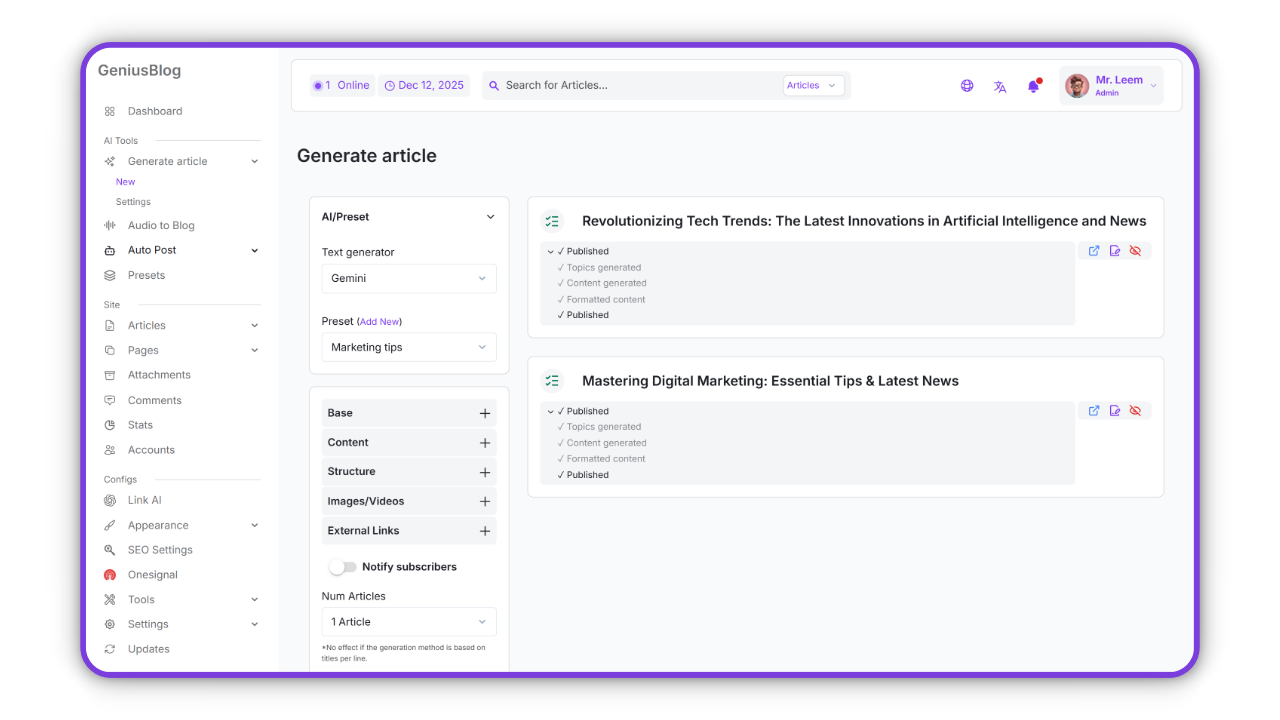
Task: Open Audio to Blog in sidebar
Action: pyautogui.click(x=161, y=226)
